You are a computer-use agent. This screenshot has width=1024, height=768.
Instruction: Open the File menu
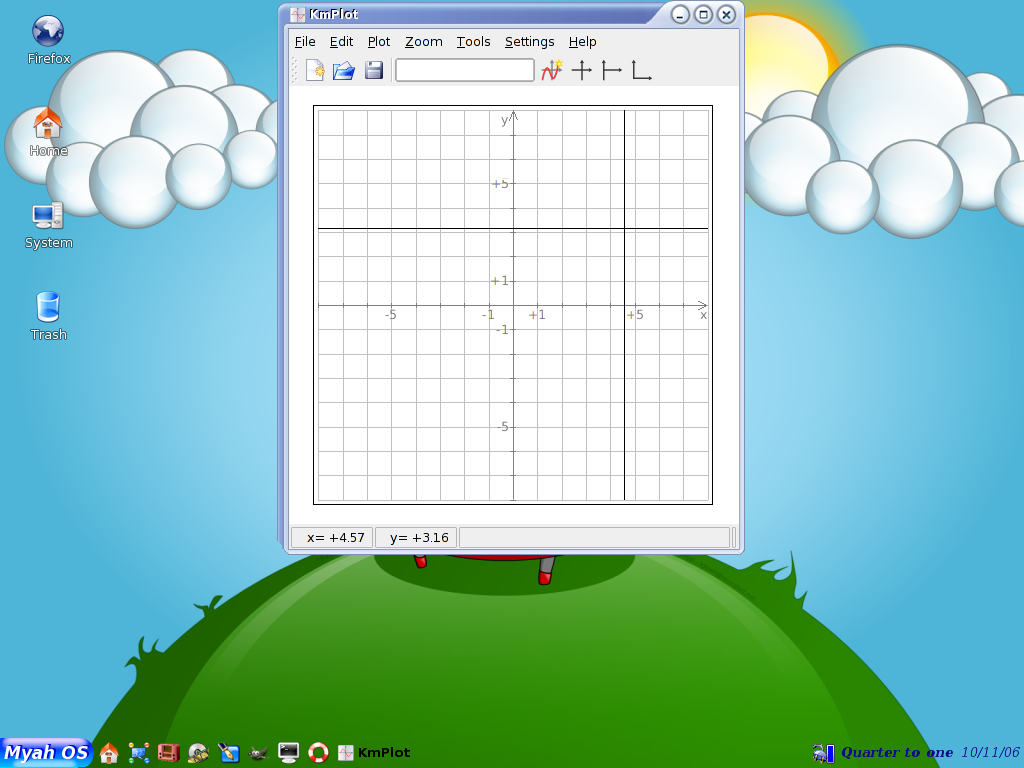point(305,42)
